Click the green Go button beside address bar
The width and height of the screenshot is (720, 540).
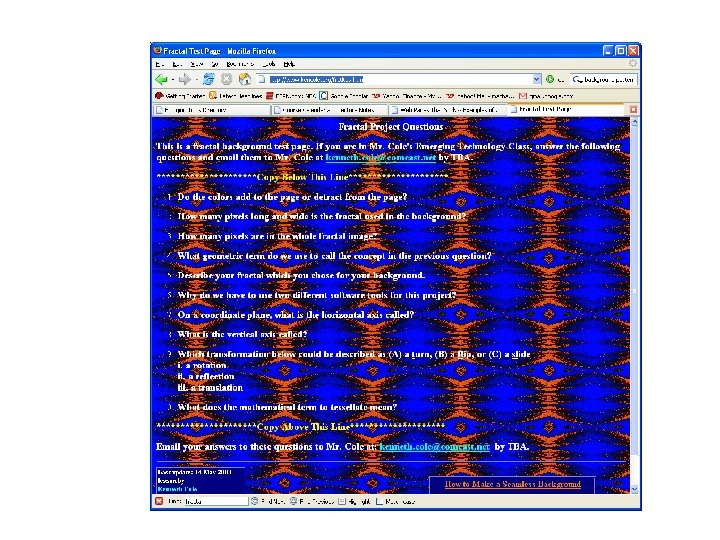[x=550, y=79]
